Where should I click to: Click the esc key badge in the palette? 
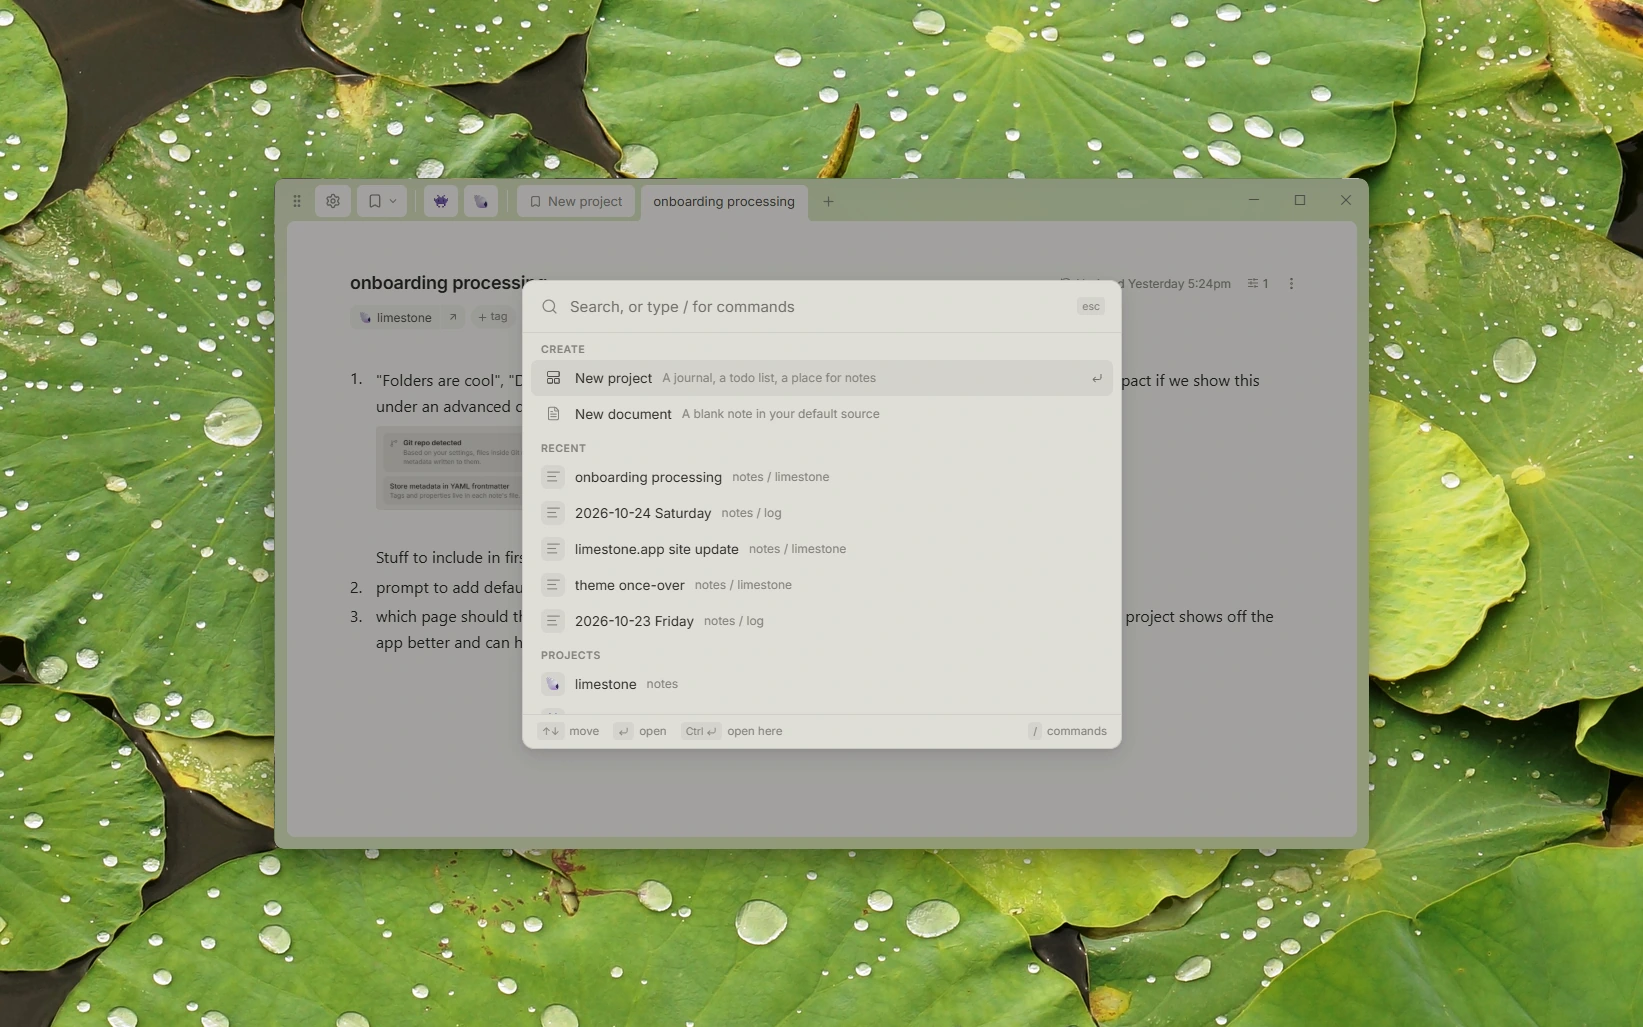tap(1091, 307)
